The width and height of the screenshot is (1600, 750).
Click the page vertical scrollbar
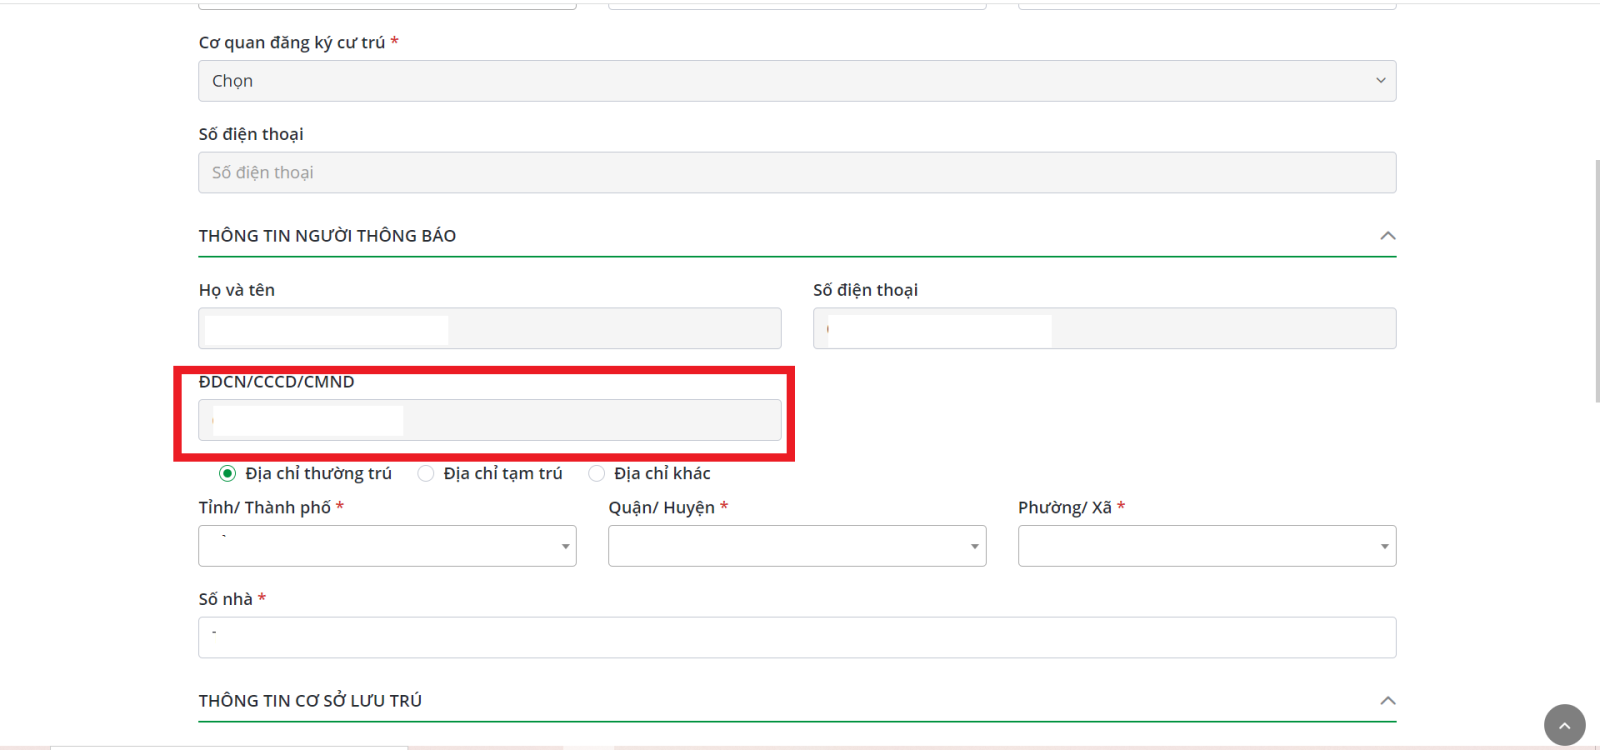pos(1597,280)
